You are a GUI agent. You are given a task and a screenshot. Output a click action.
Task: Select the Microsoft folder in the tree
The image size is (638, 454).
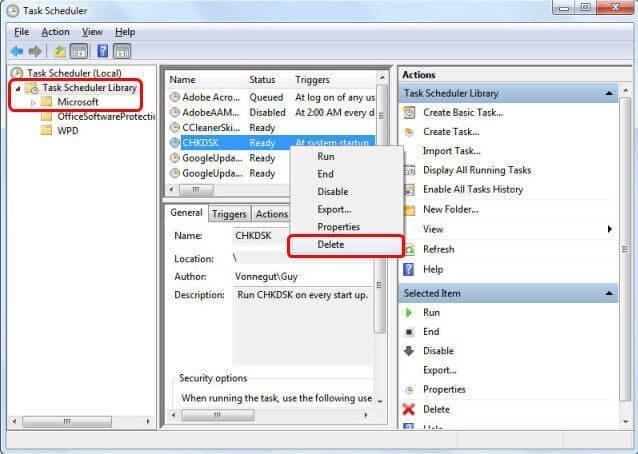tap(78, 102)
